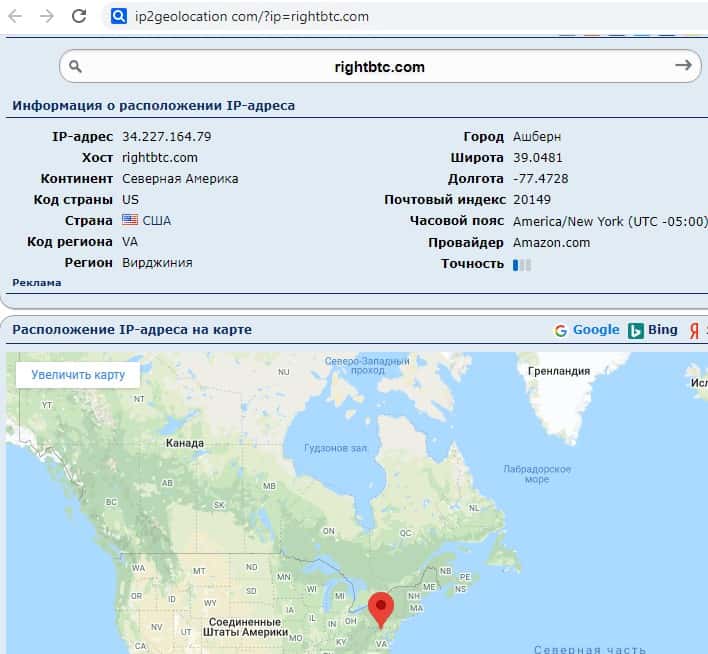708x654 pixels.
Task: Click the Северо-Западный проход map label
Action: click(x=367, y=365)
